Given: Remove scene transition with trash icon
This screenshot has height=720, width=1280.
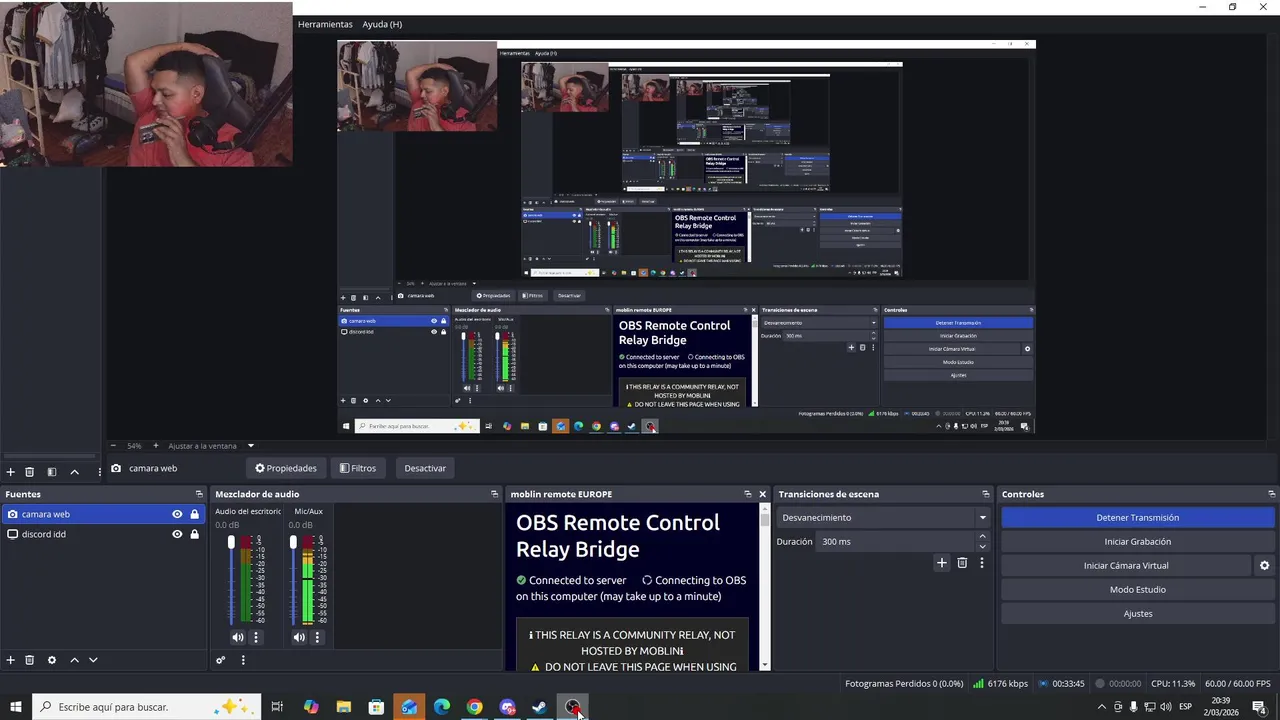Looking at the screenshot, I should [962, 563].
